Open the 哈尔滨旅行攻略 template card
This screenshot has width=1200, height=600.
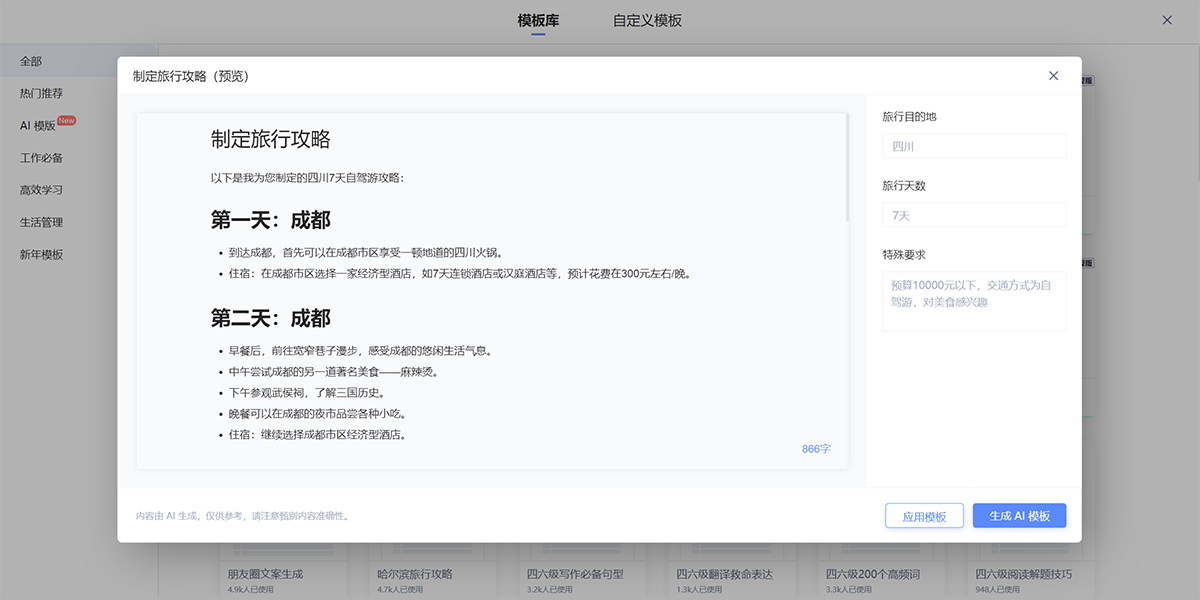tap(415, 574)
